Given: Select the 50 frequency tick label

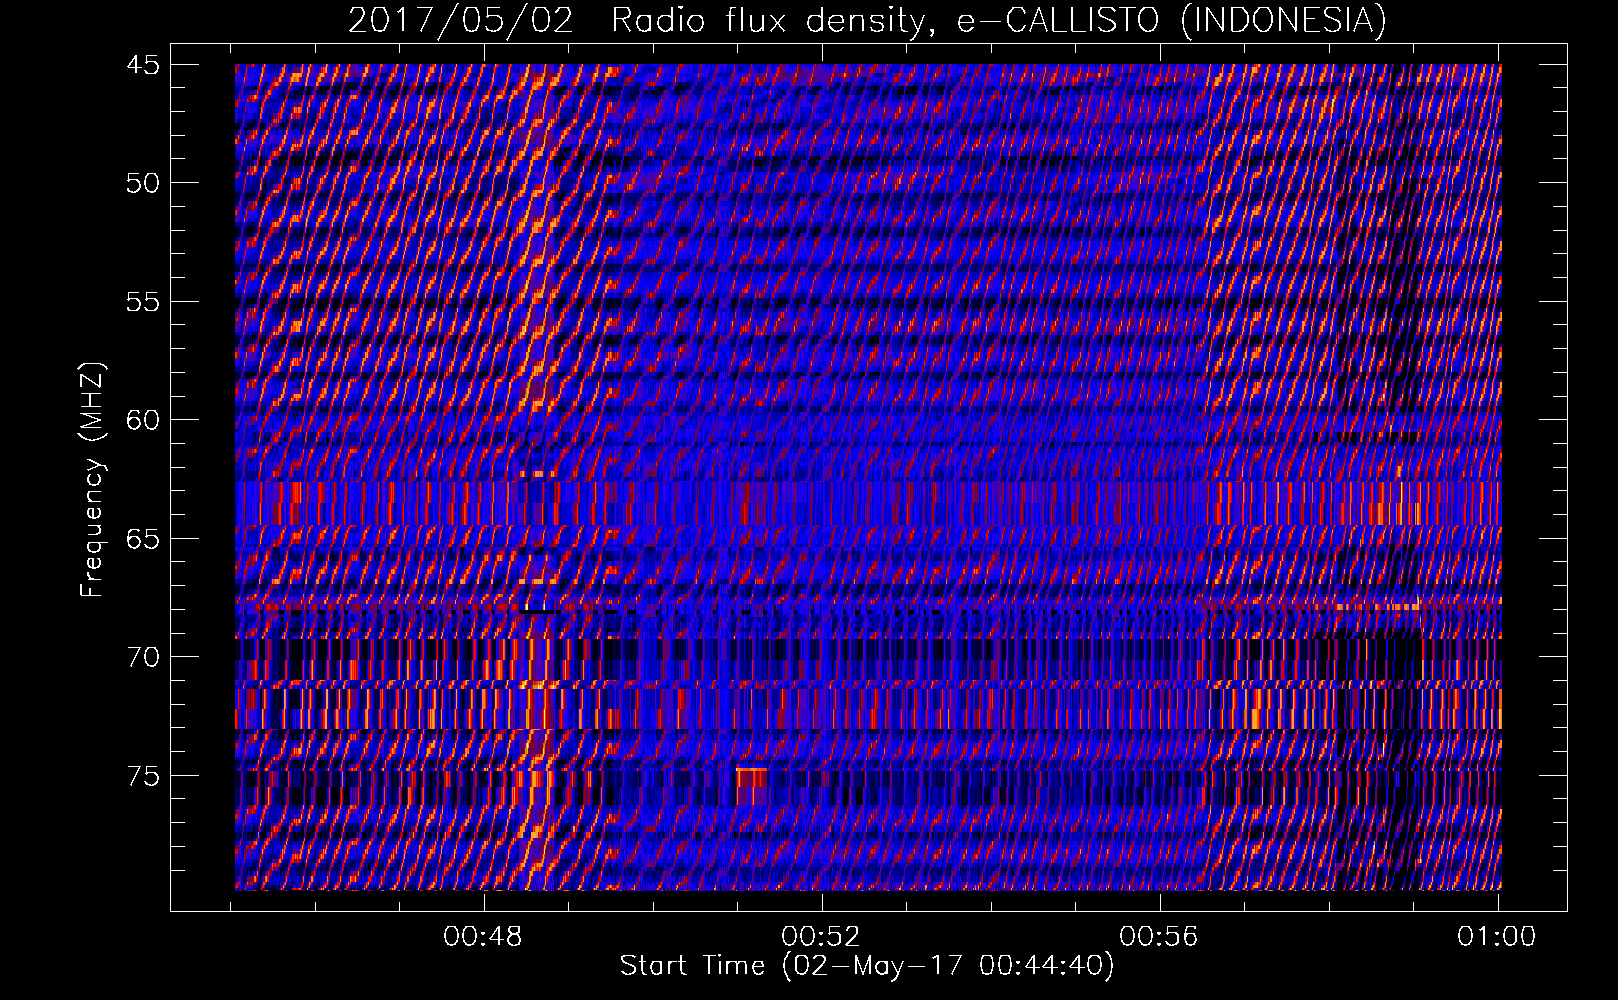Looking at the screenshot, I should tap(143, 183).
